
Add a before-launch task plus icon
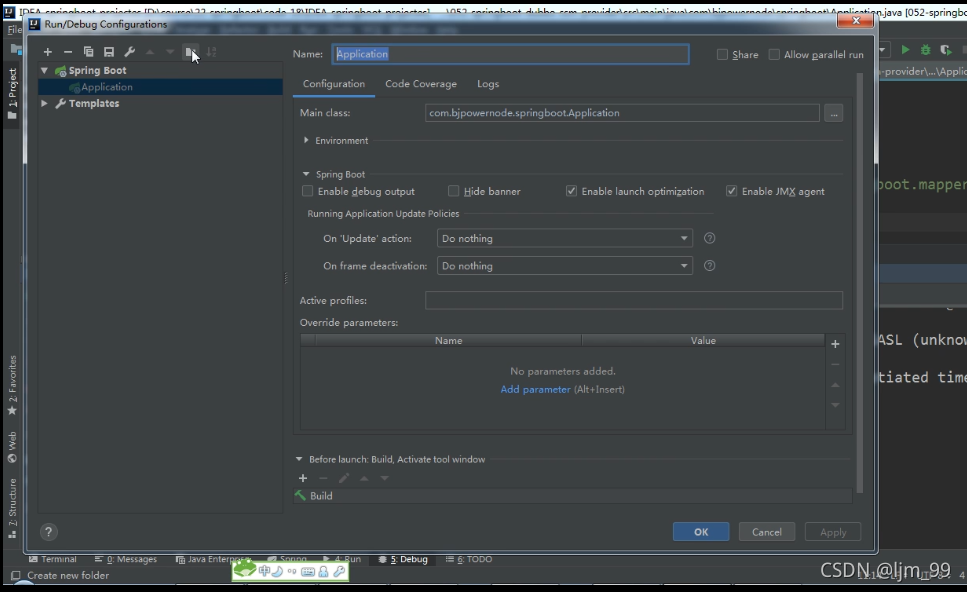point(303,478)
